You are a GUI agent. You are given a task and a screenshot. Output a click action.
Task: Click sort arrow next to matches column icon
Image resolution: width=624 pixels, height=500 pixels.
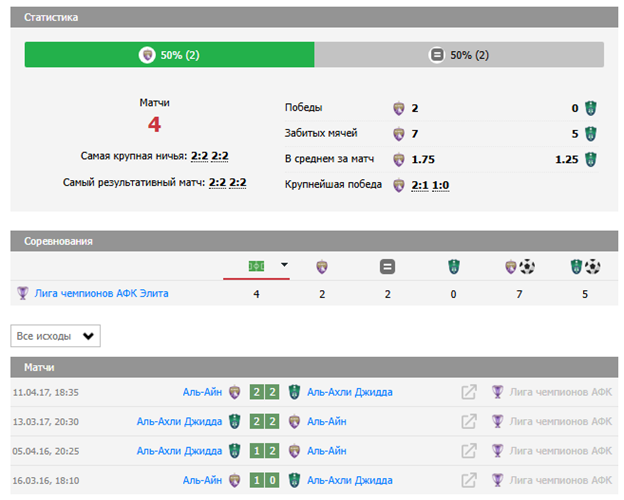click(x=284, y=266)
